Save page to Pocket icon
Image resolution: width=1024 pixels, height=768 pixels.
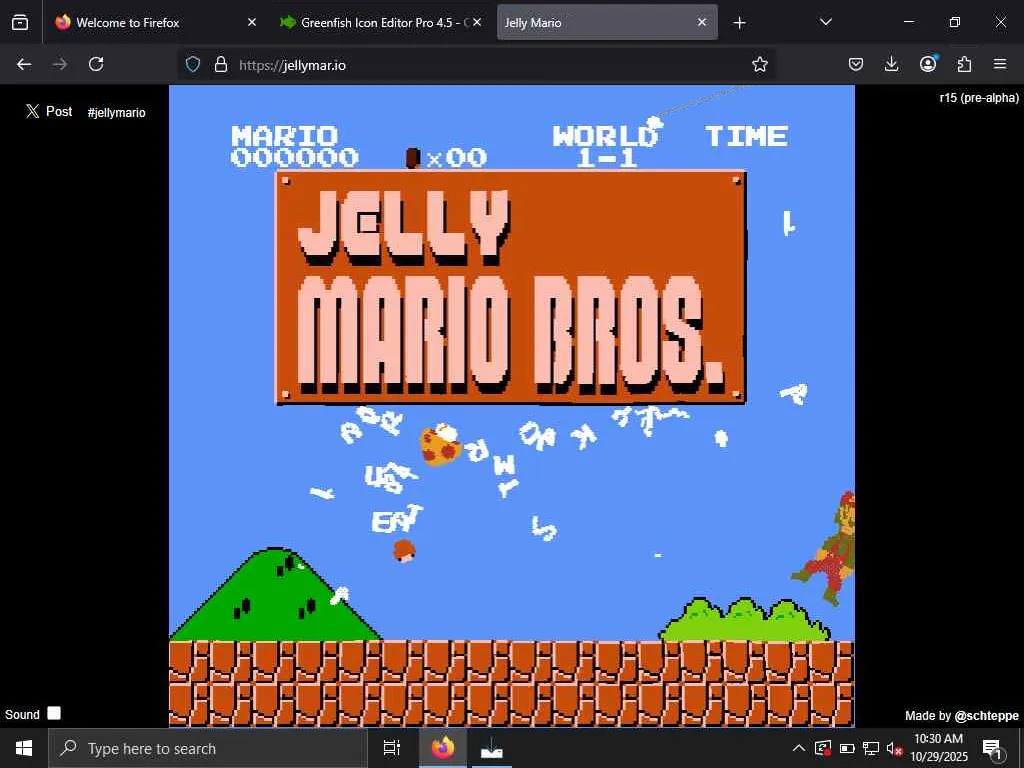point(856,64)
